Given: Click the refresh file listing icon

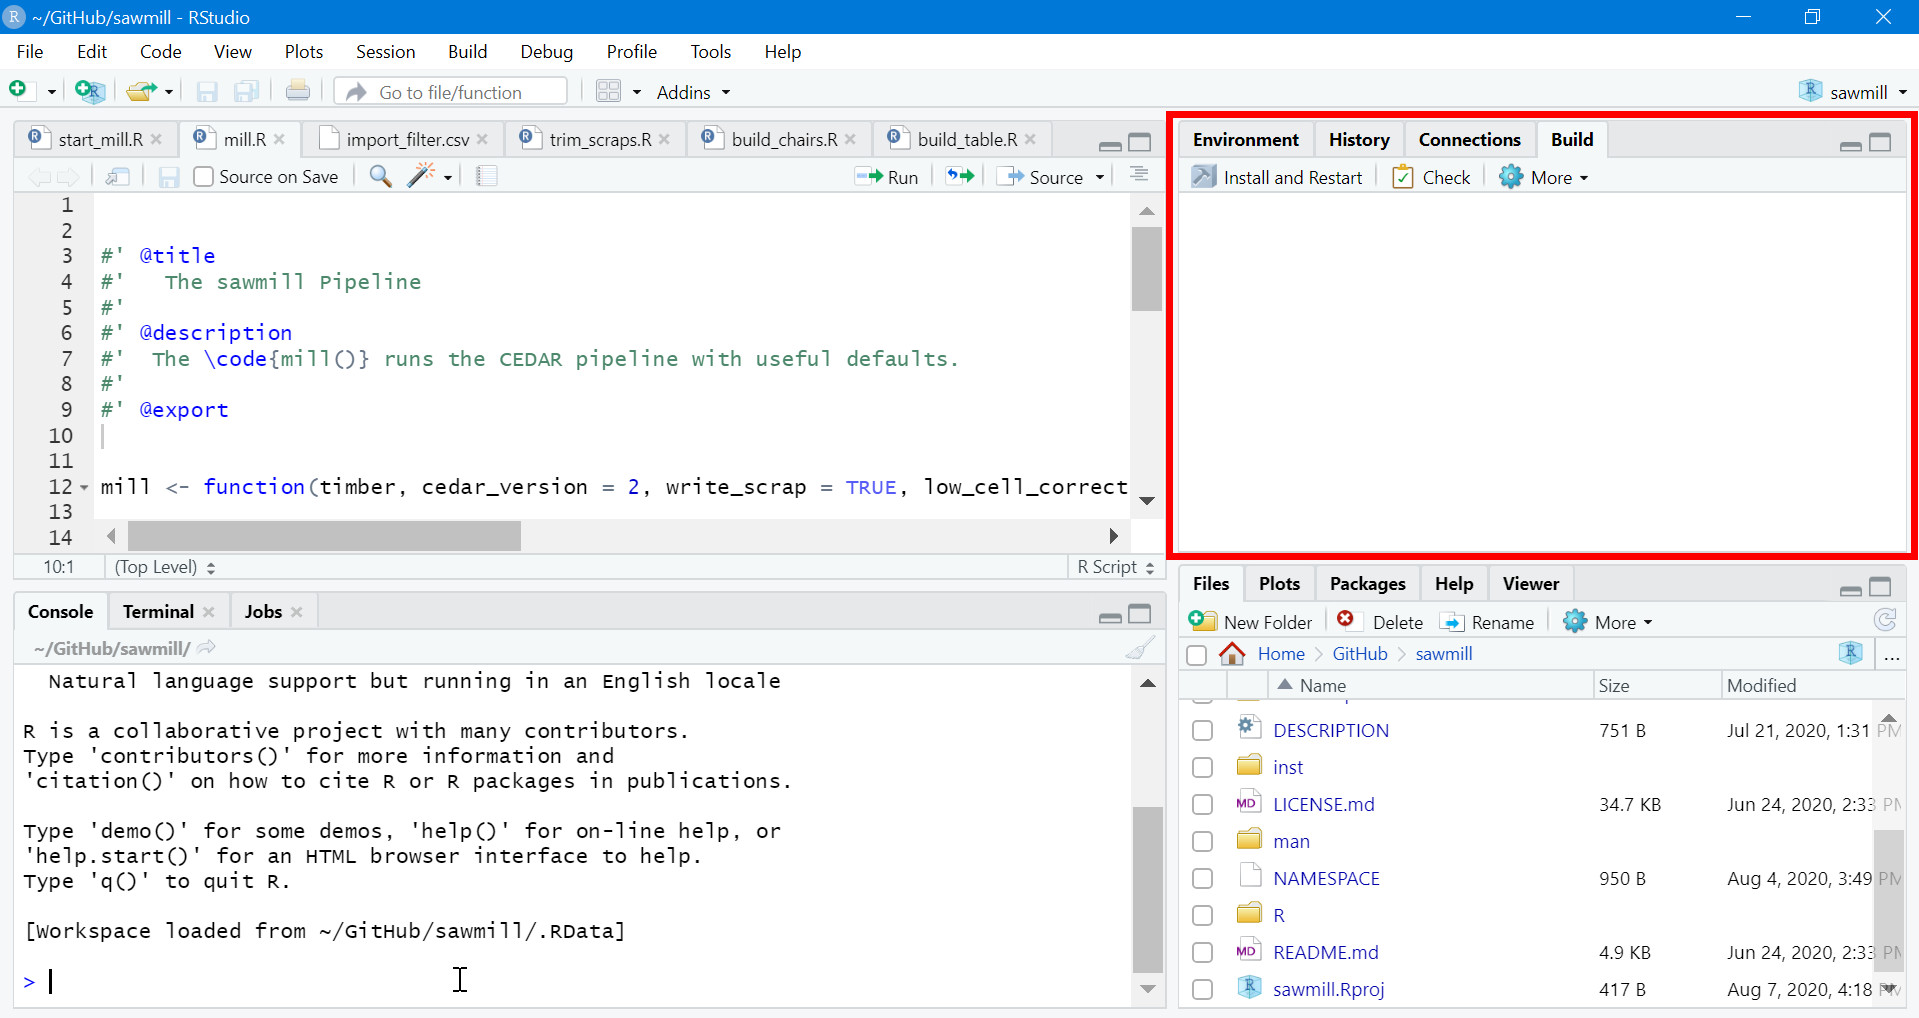Looking at the screenshot, I should 1885,621.
